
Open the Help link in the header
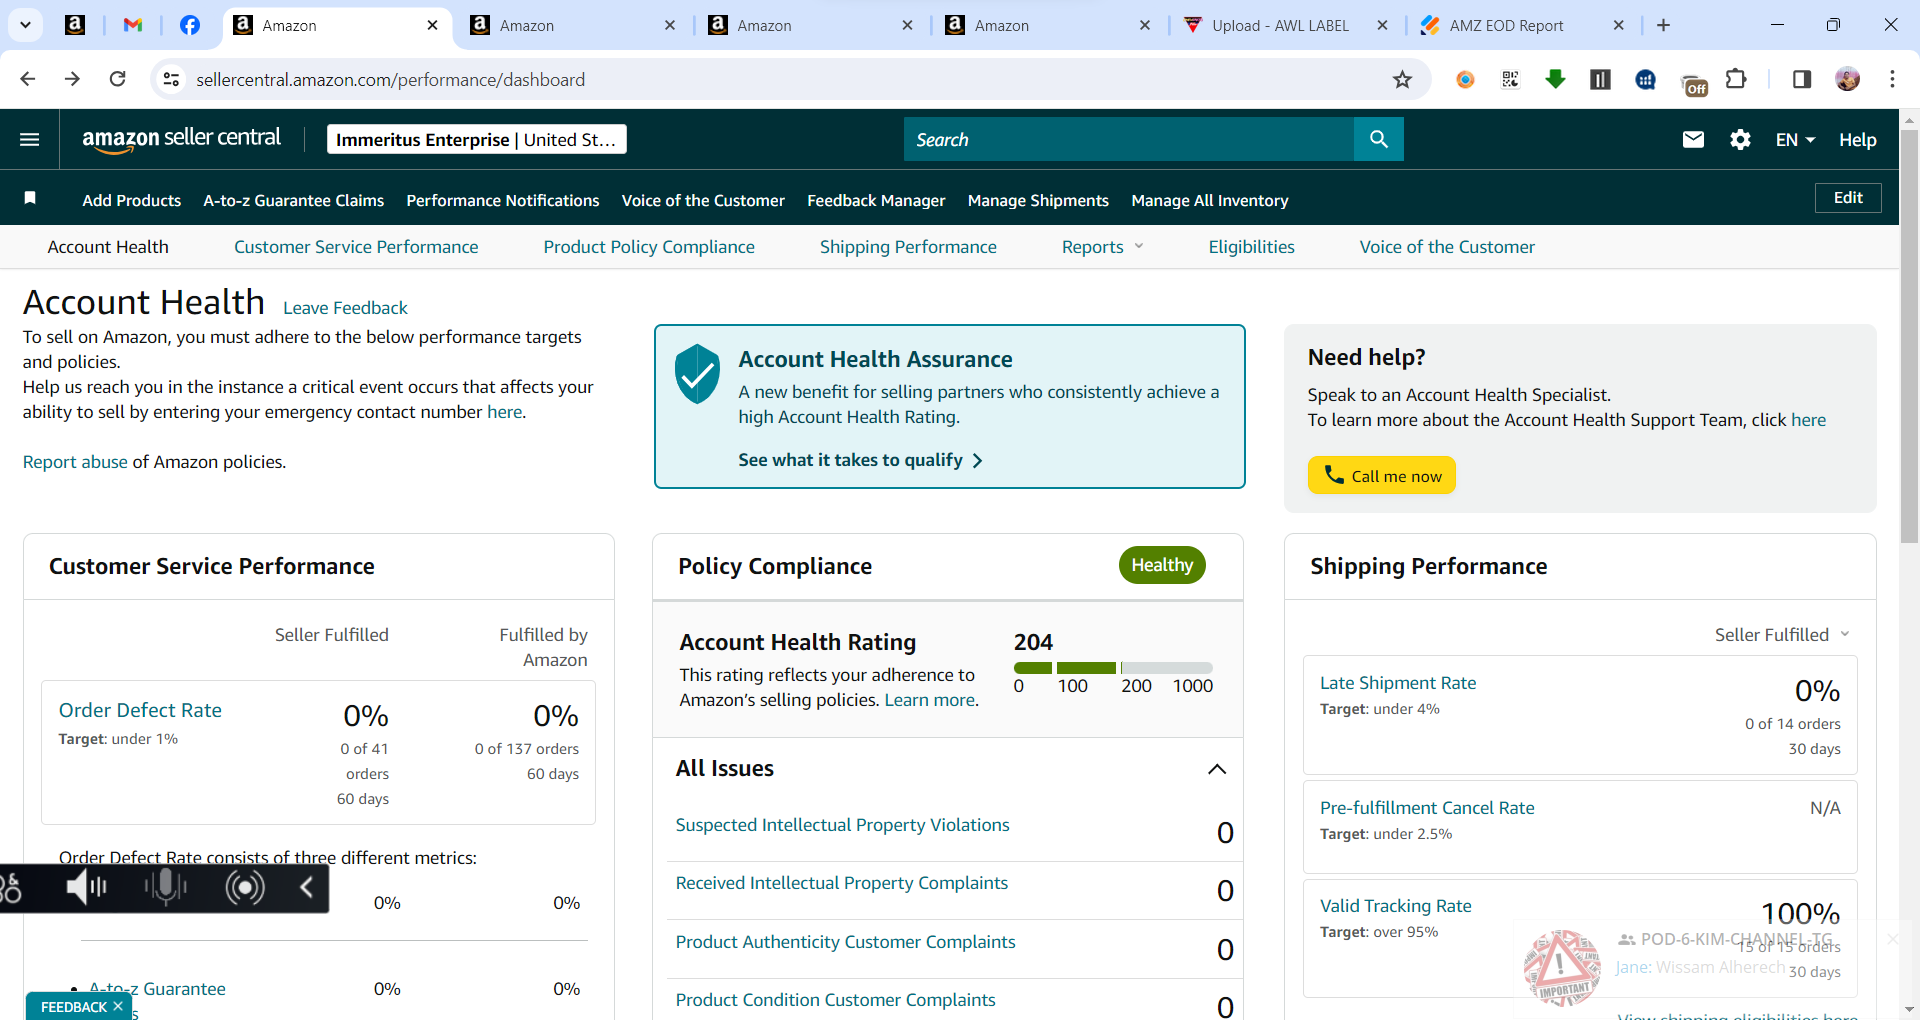tap(1857, 140)
